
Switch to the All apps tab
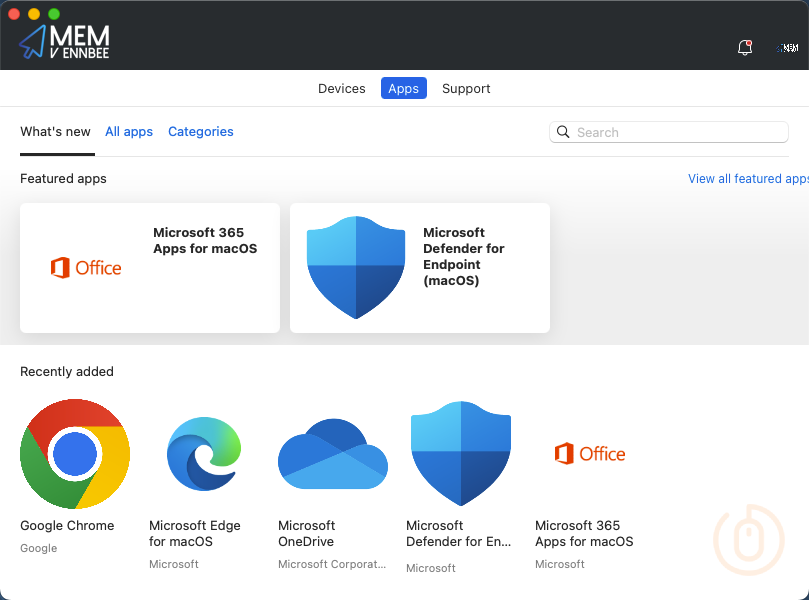pos(128,131)
